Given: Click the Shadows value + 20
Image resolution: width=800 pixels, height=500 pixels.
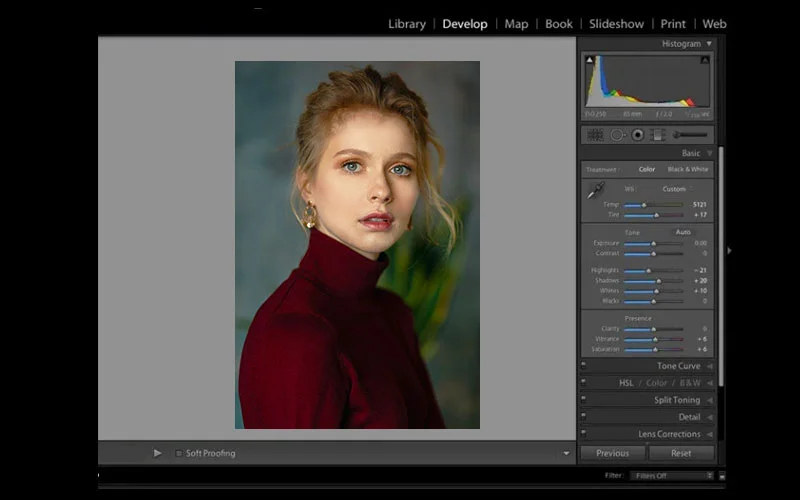Looking at the screenshot, I should (700, 281).
